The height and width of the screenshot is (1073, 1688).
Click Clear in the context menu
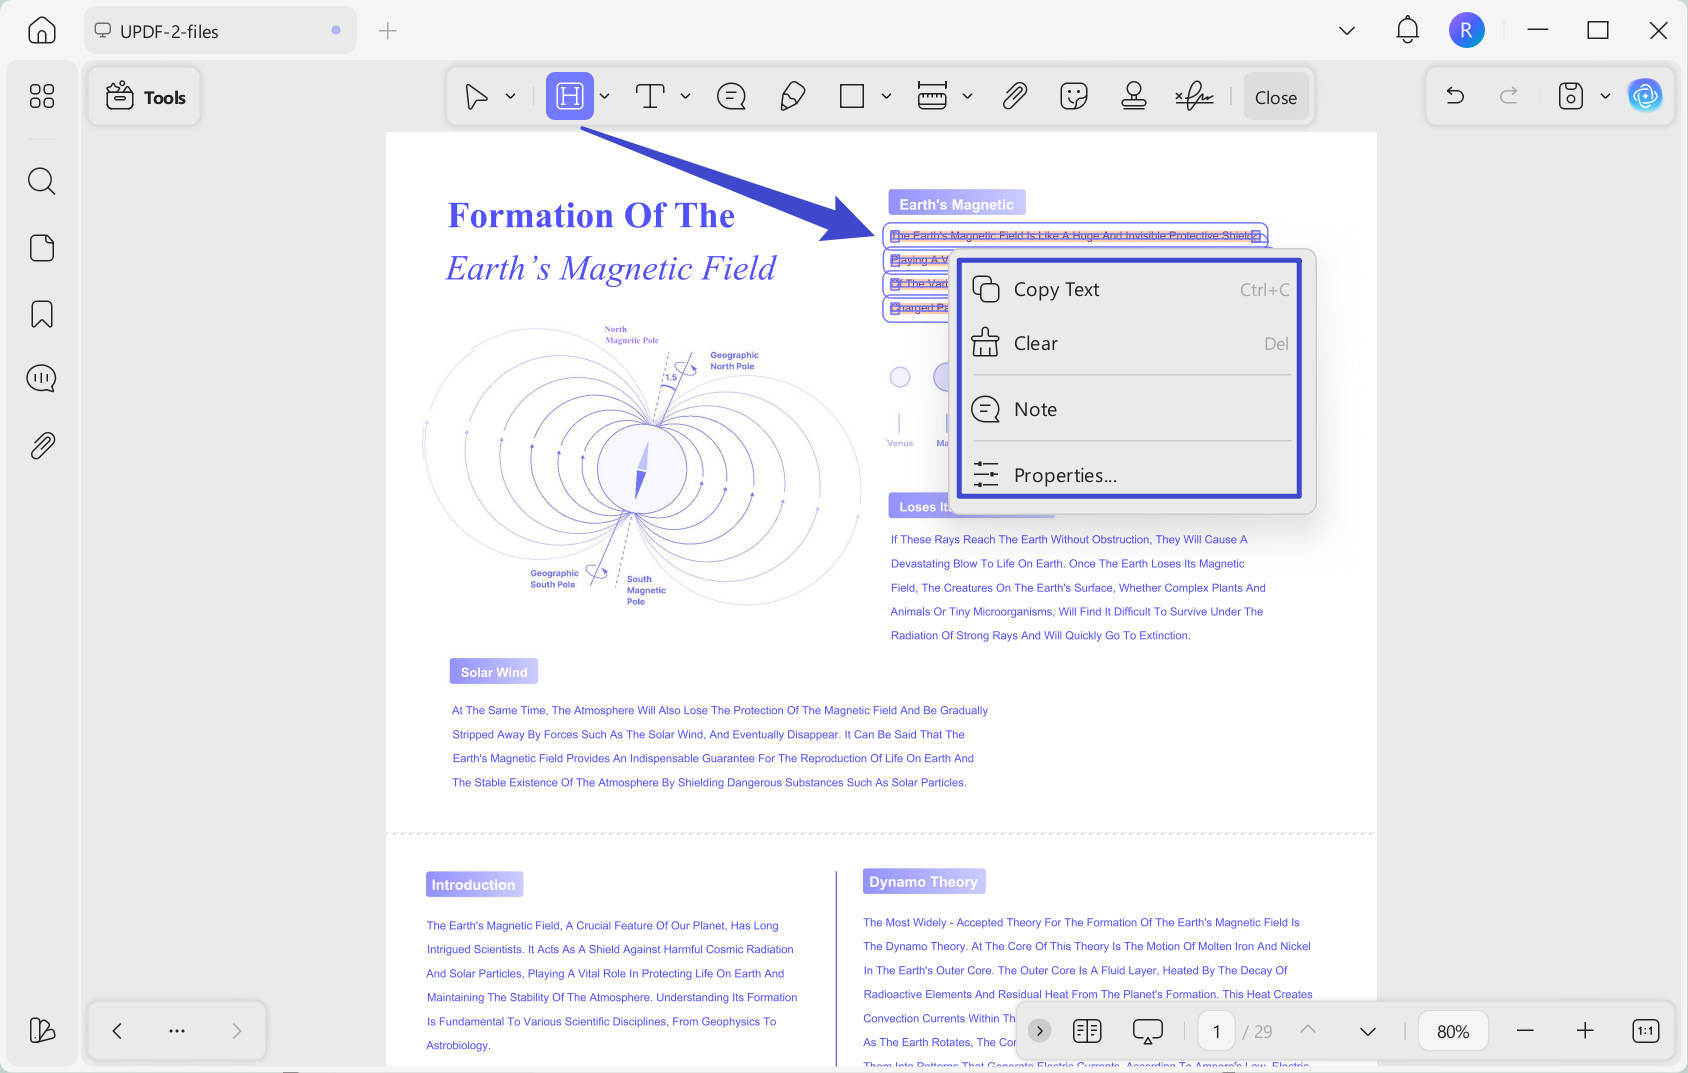pos(1130,343)
